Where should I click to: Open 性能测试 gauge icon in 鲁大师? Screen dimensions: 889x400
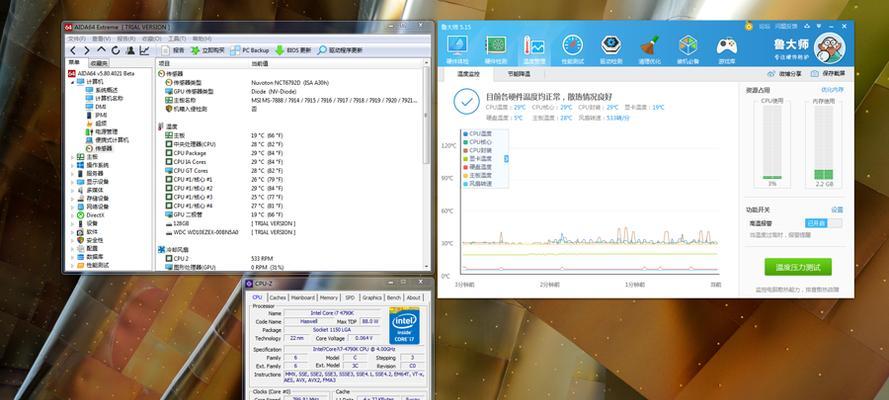(572, 50)
